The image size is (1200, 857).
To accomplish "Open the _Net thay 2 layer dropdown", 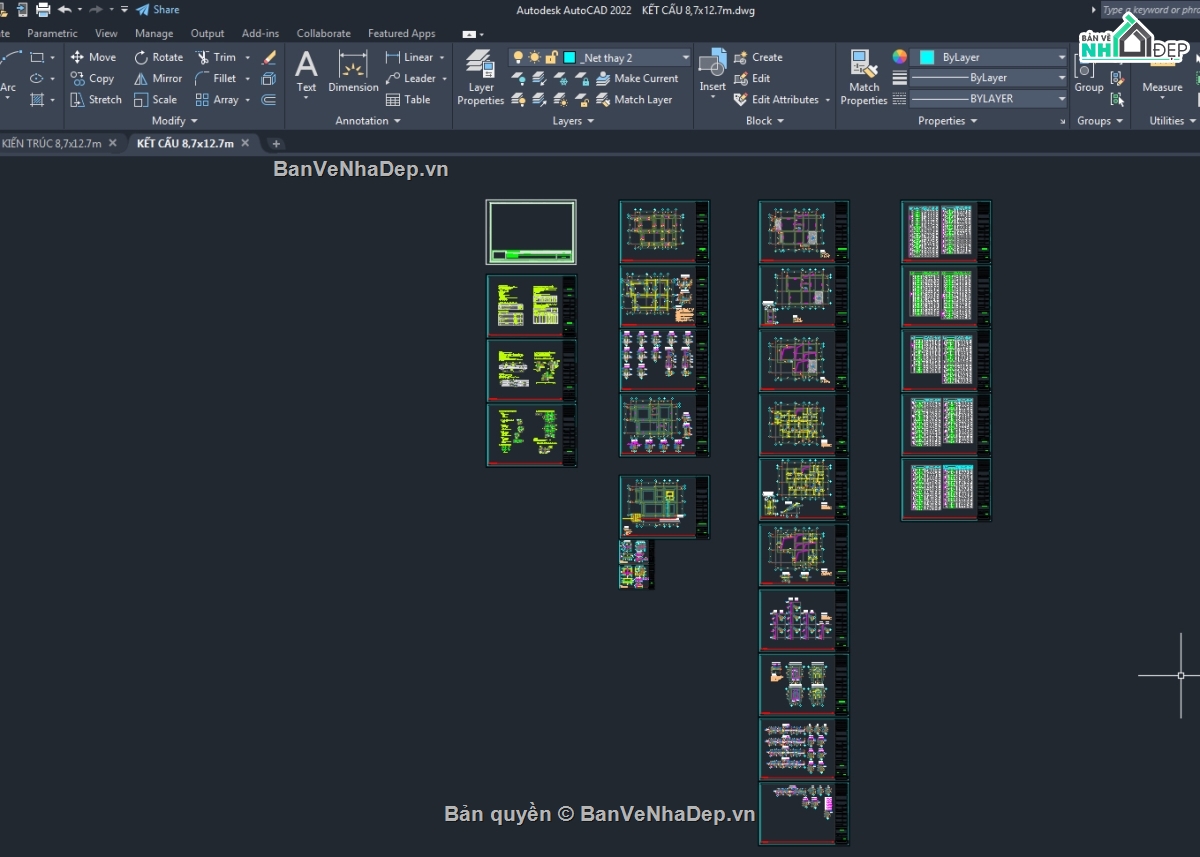I will click(x=686, y=57).
